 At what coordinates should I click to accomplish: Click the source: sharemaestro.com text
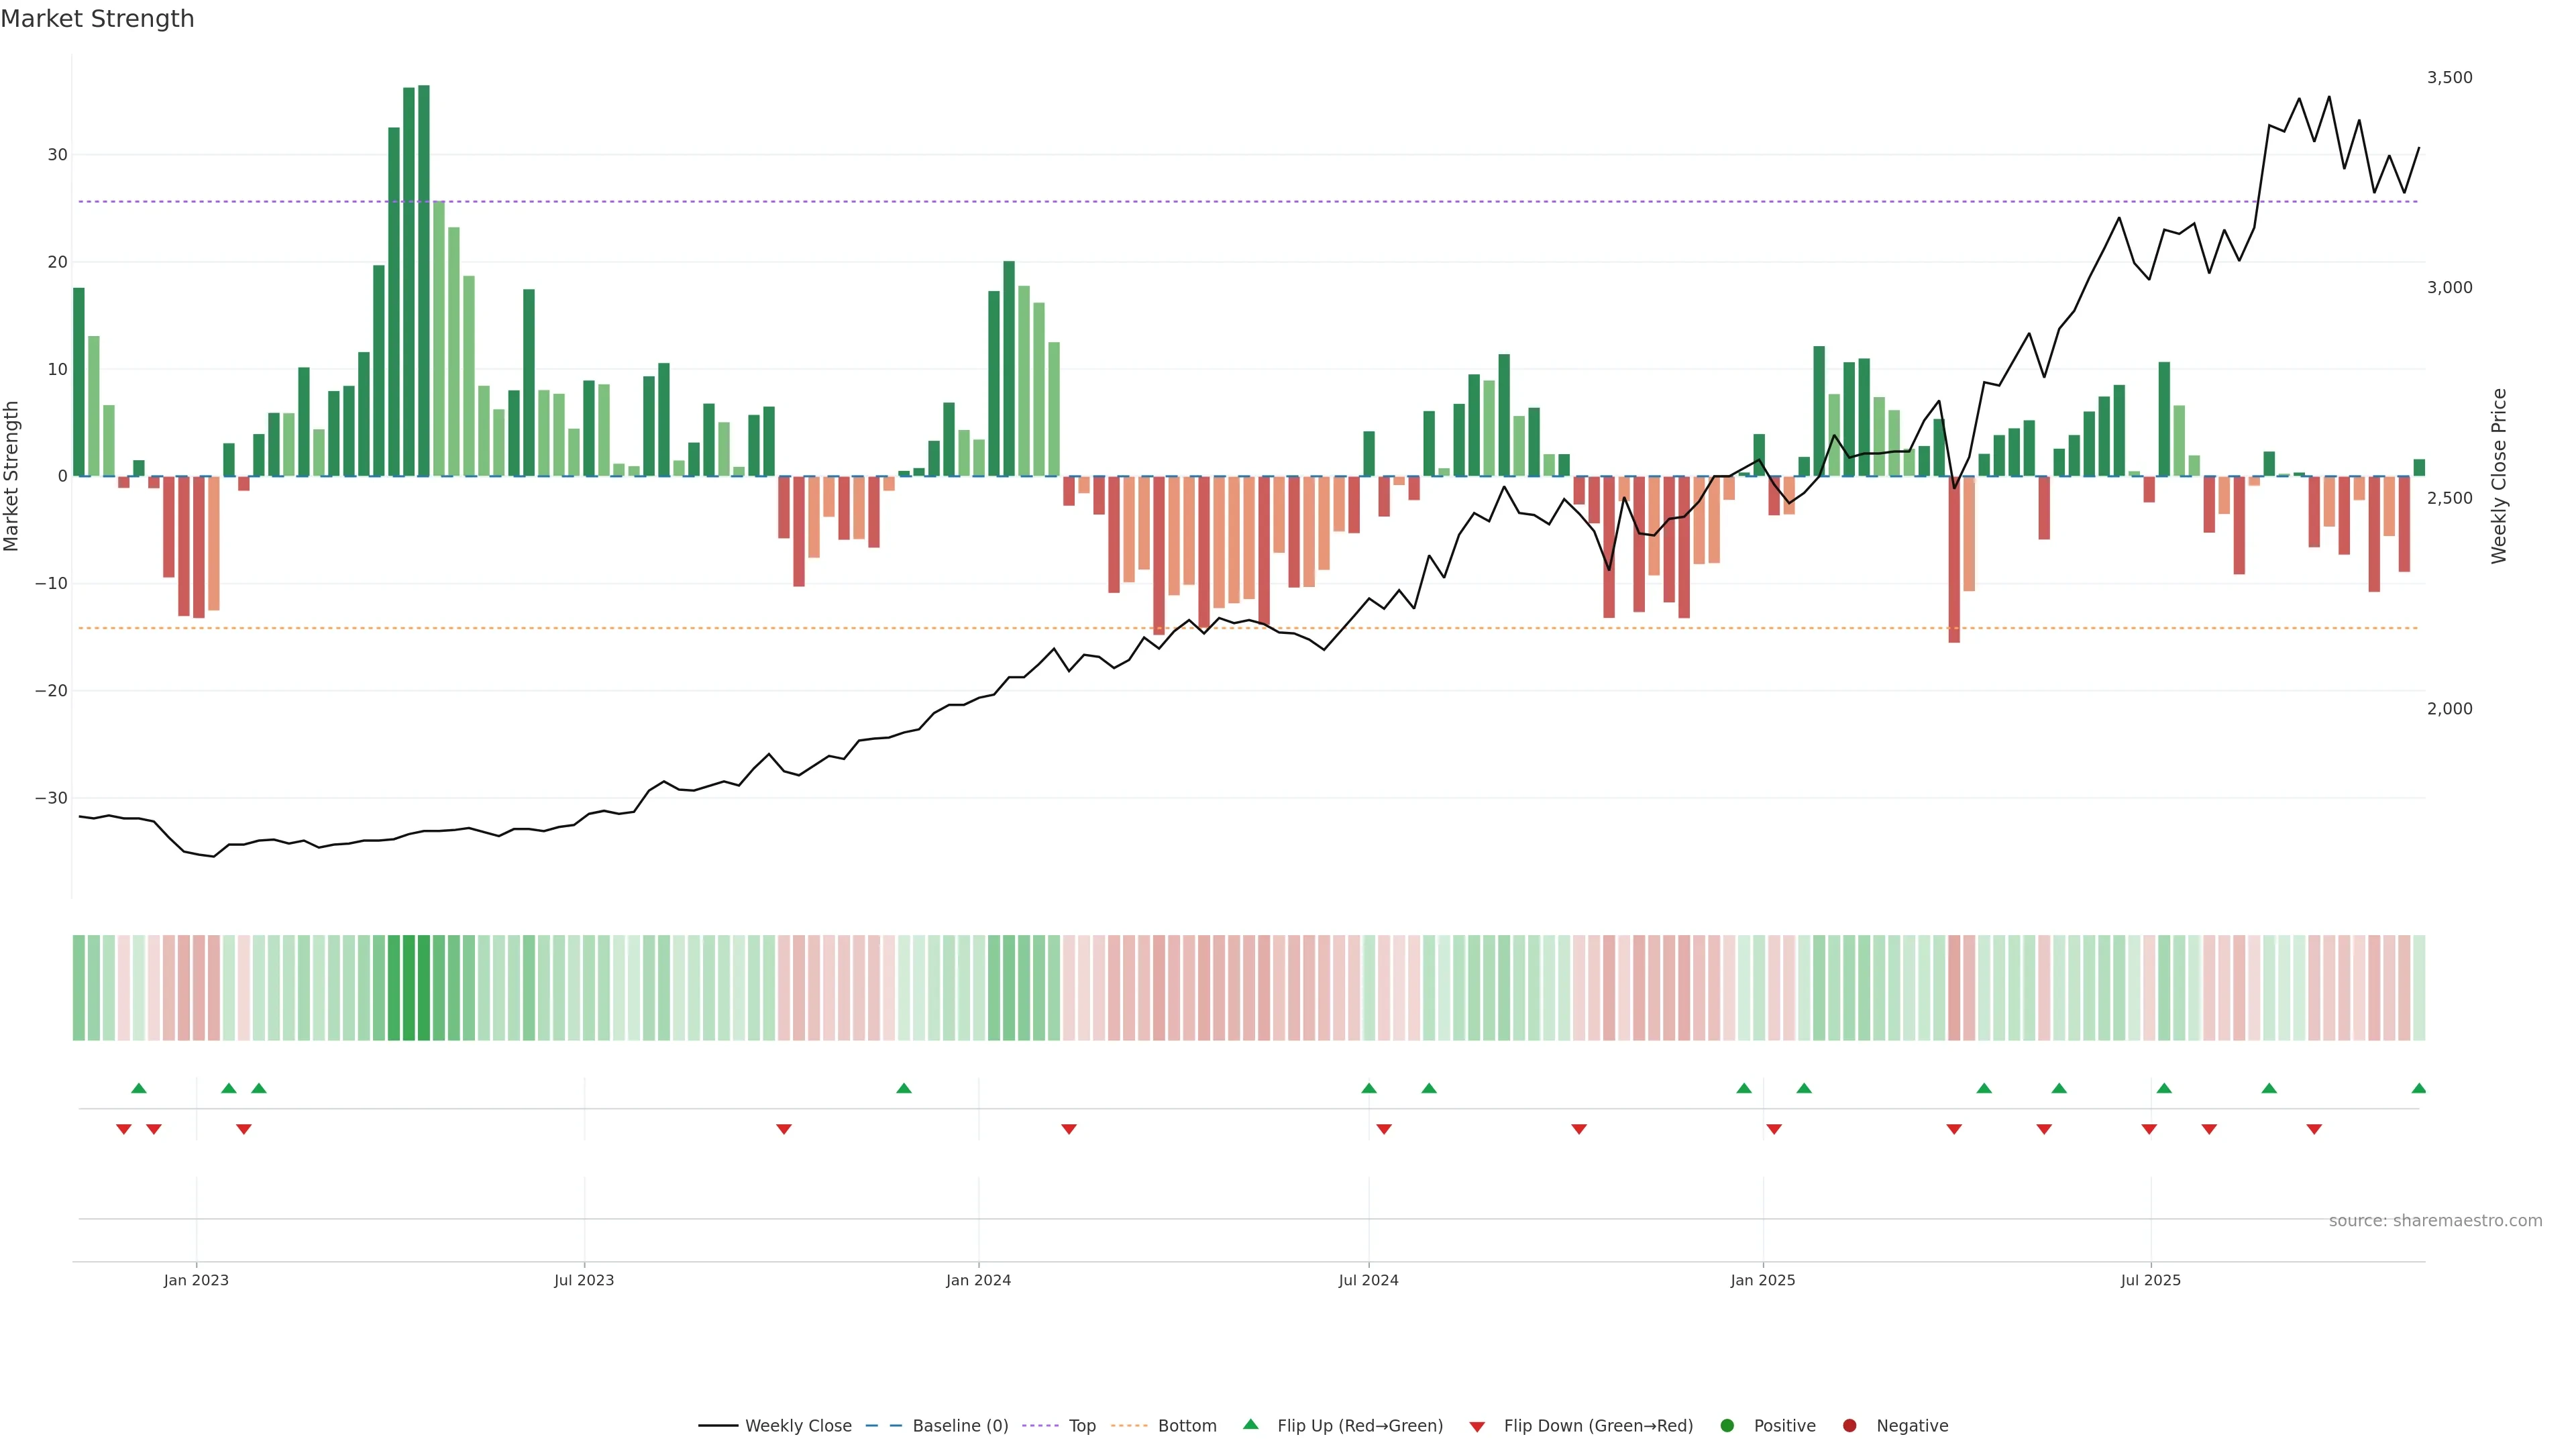click(x=2435, y=1221)
